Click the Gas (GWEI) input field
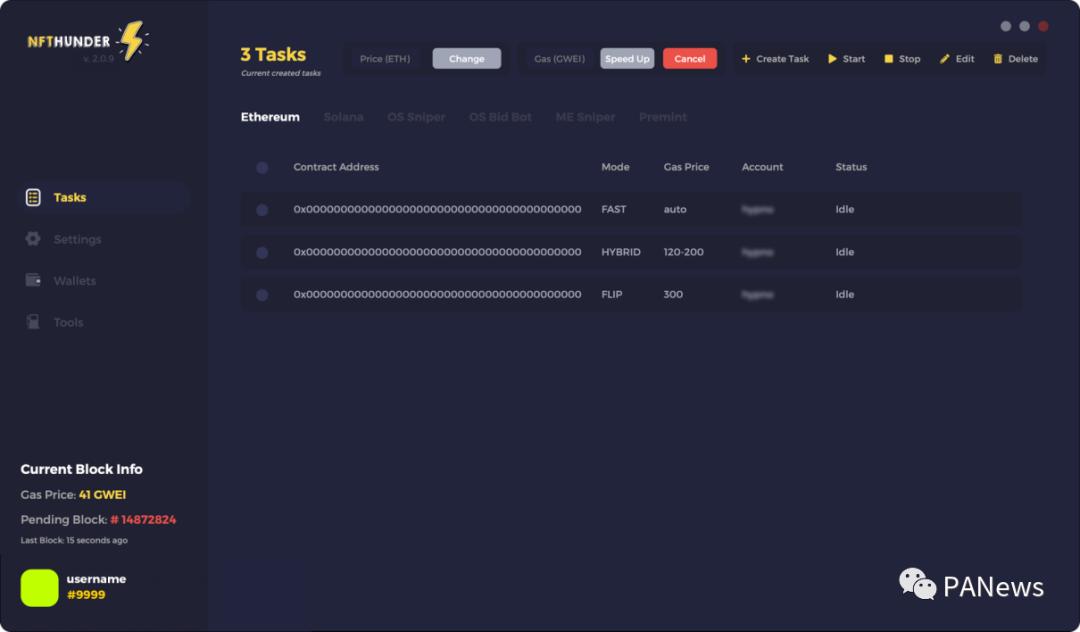The image size is (1080, 632). pos(559,59)
